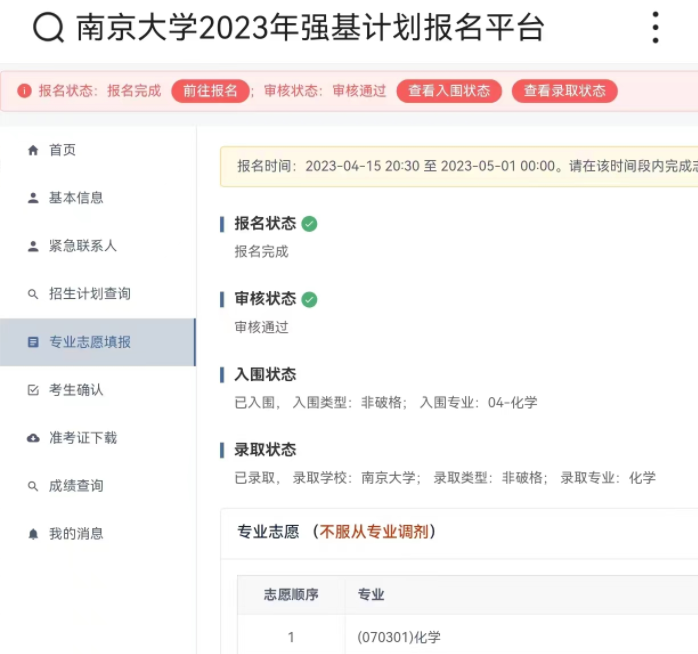The height and width of the screenshot is (654, 698).
Task: Click the 报名完成 text under 报名状态 heading
Action: click(261, 252)
